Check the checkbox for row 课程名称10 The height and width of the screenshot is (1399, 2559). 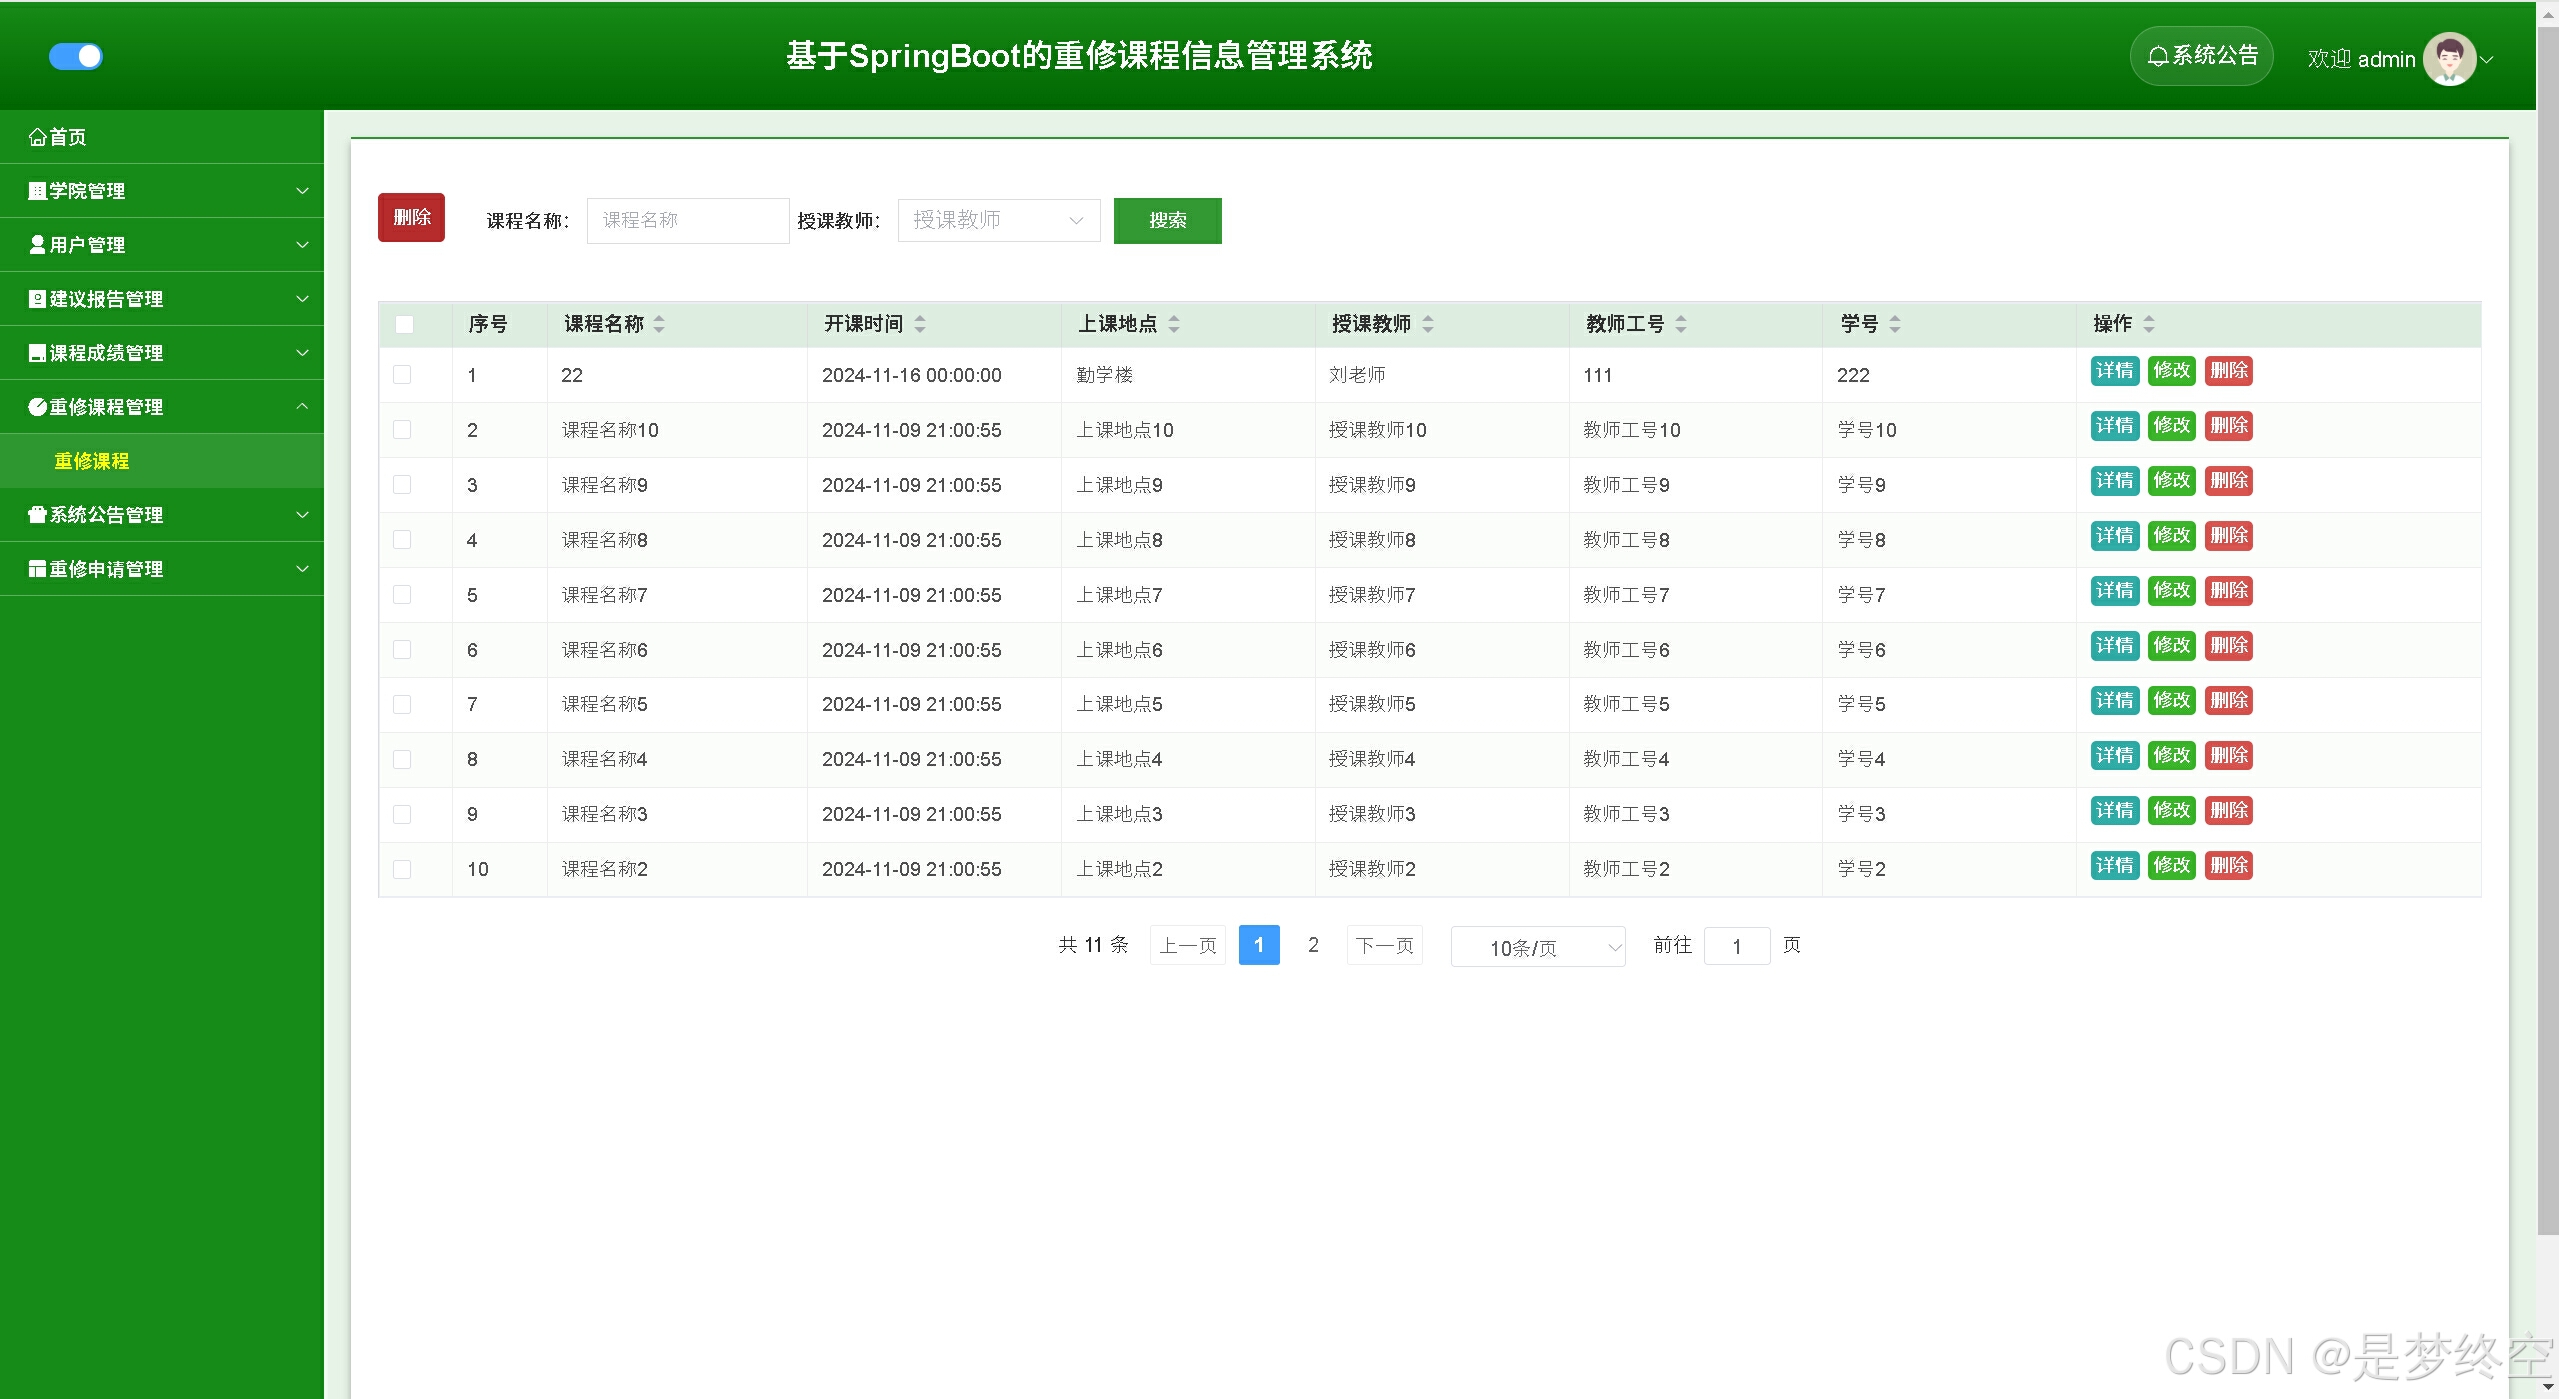pos(402,430)
